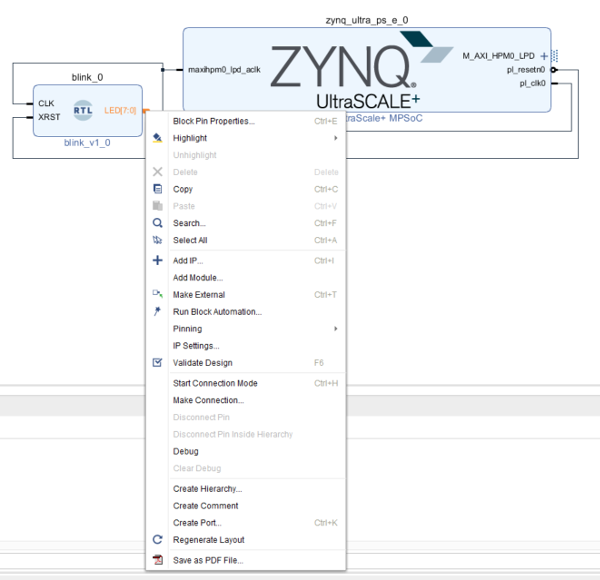Click the Highlight marker icon in menu

click(157, 138)
